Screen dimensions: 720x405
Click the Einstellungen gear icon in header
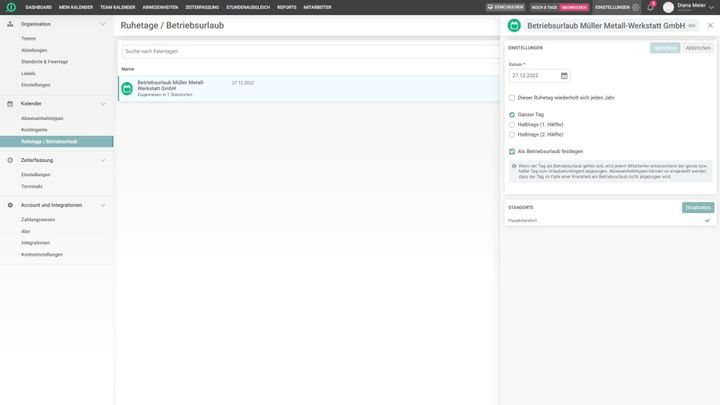[635, 7]
